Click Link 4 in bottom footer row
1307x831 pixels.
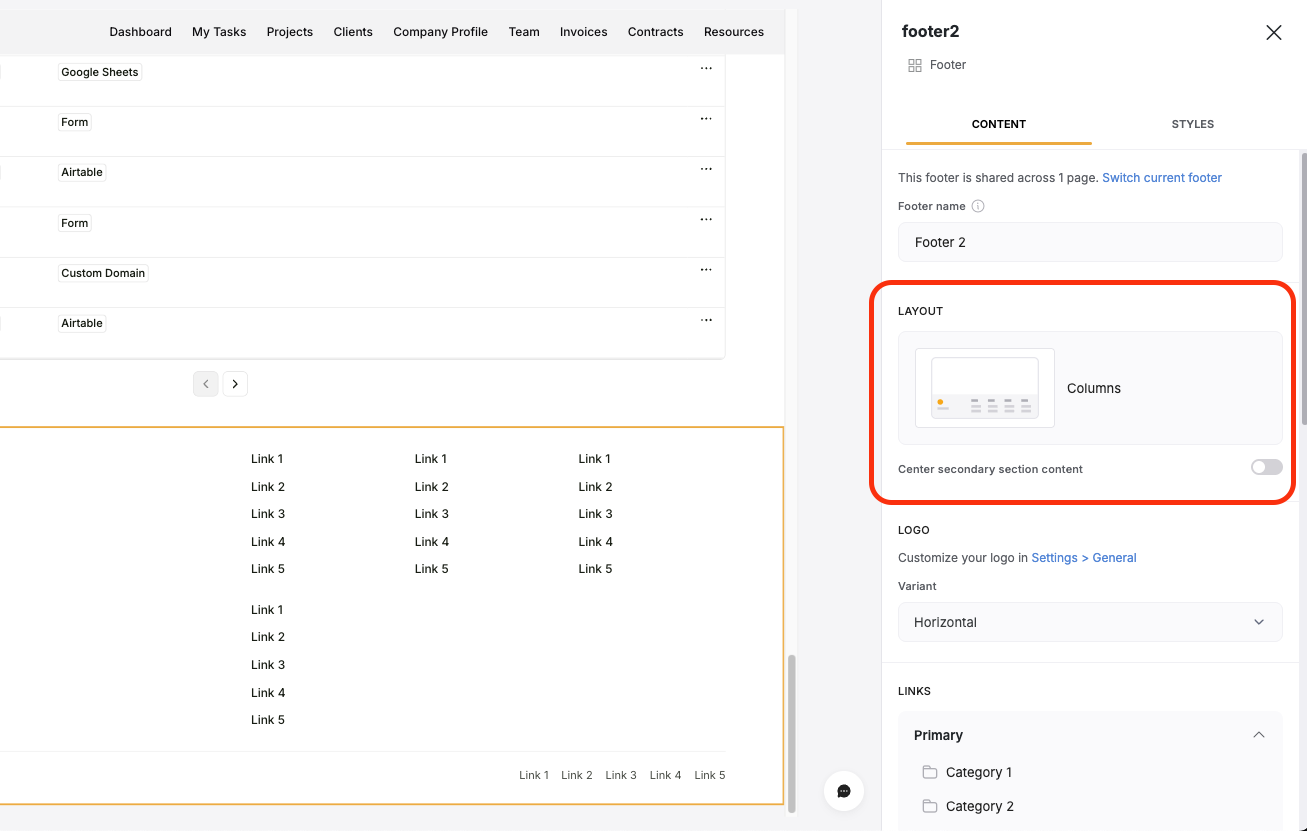665,775
